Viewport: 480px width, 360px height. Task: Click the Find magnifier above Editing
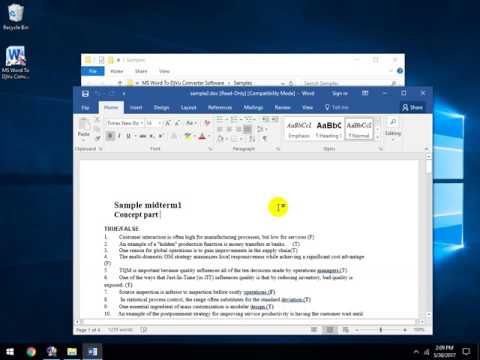[x=393, y=122]
